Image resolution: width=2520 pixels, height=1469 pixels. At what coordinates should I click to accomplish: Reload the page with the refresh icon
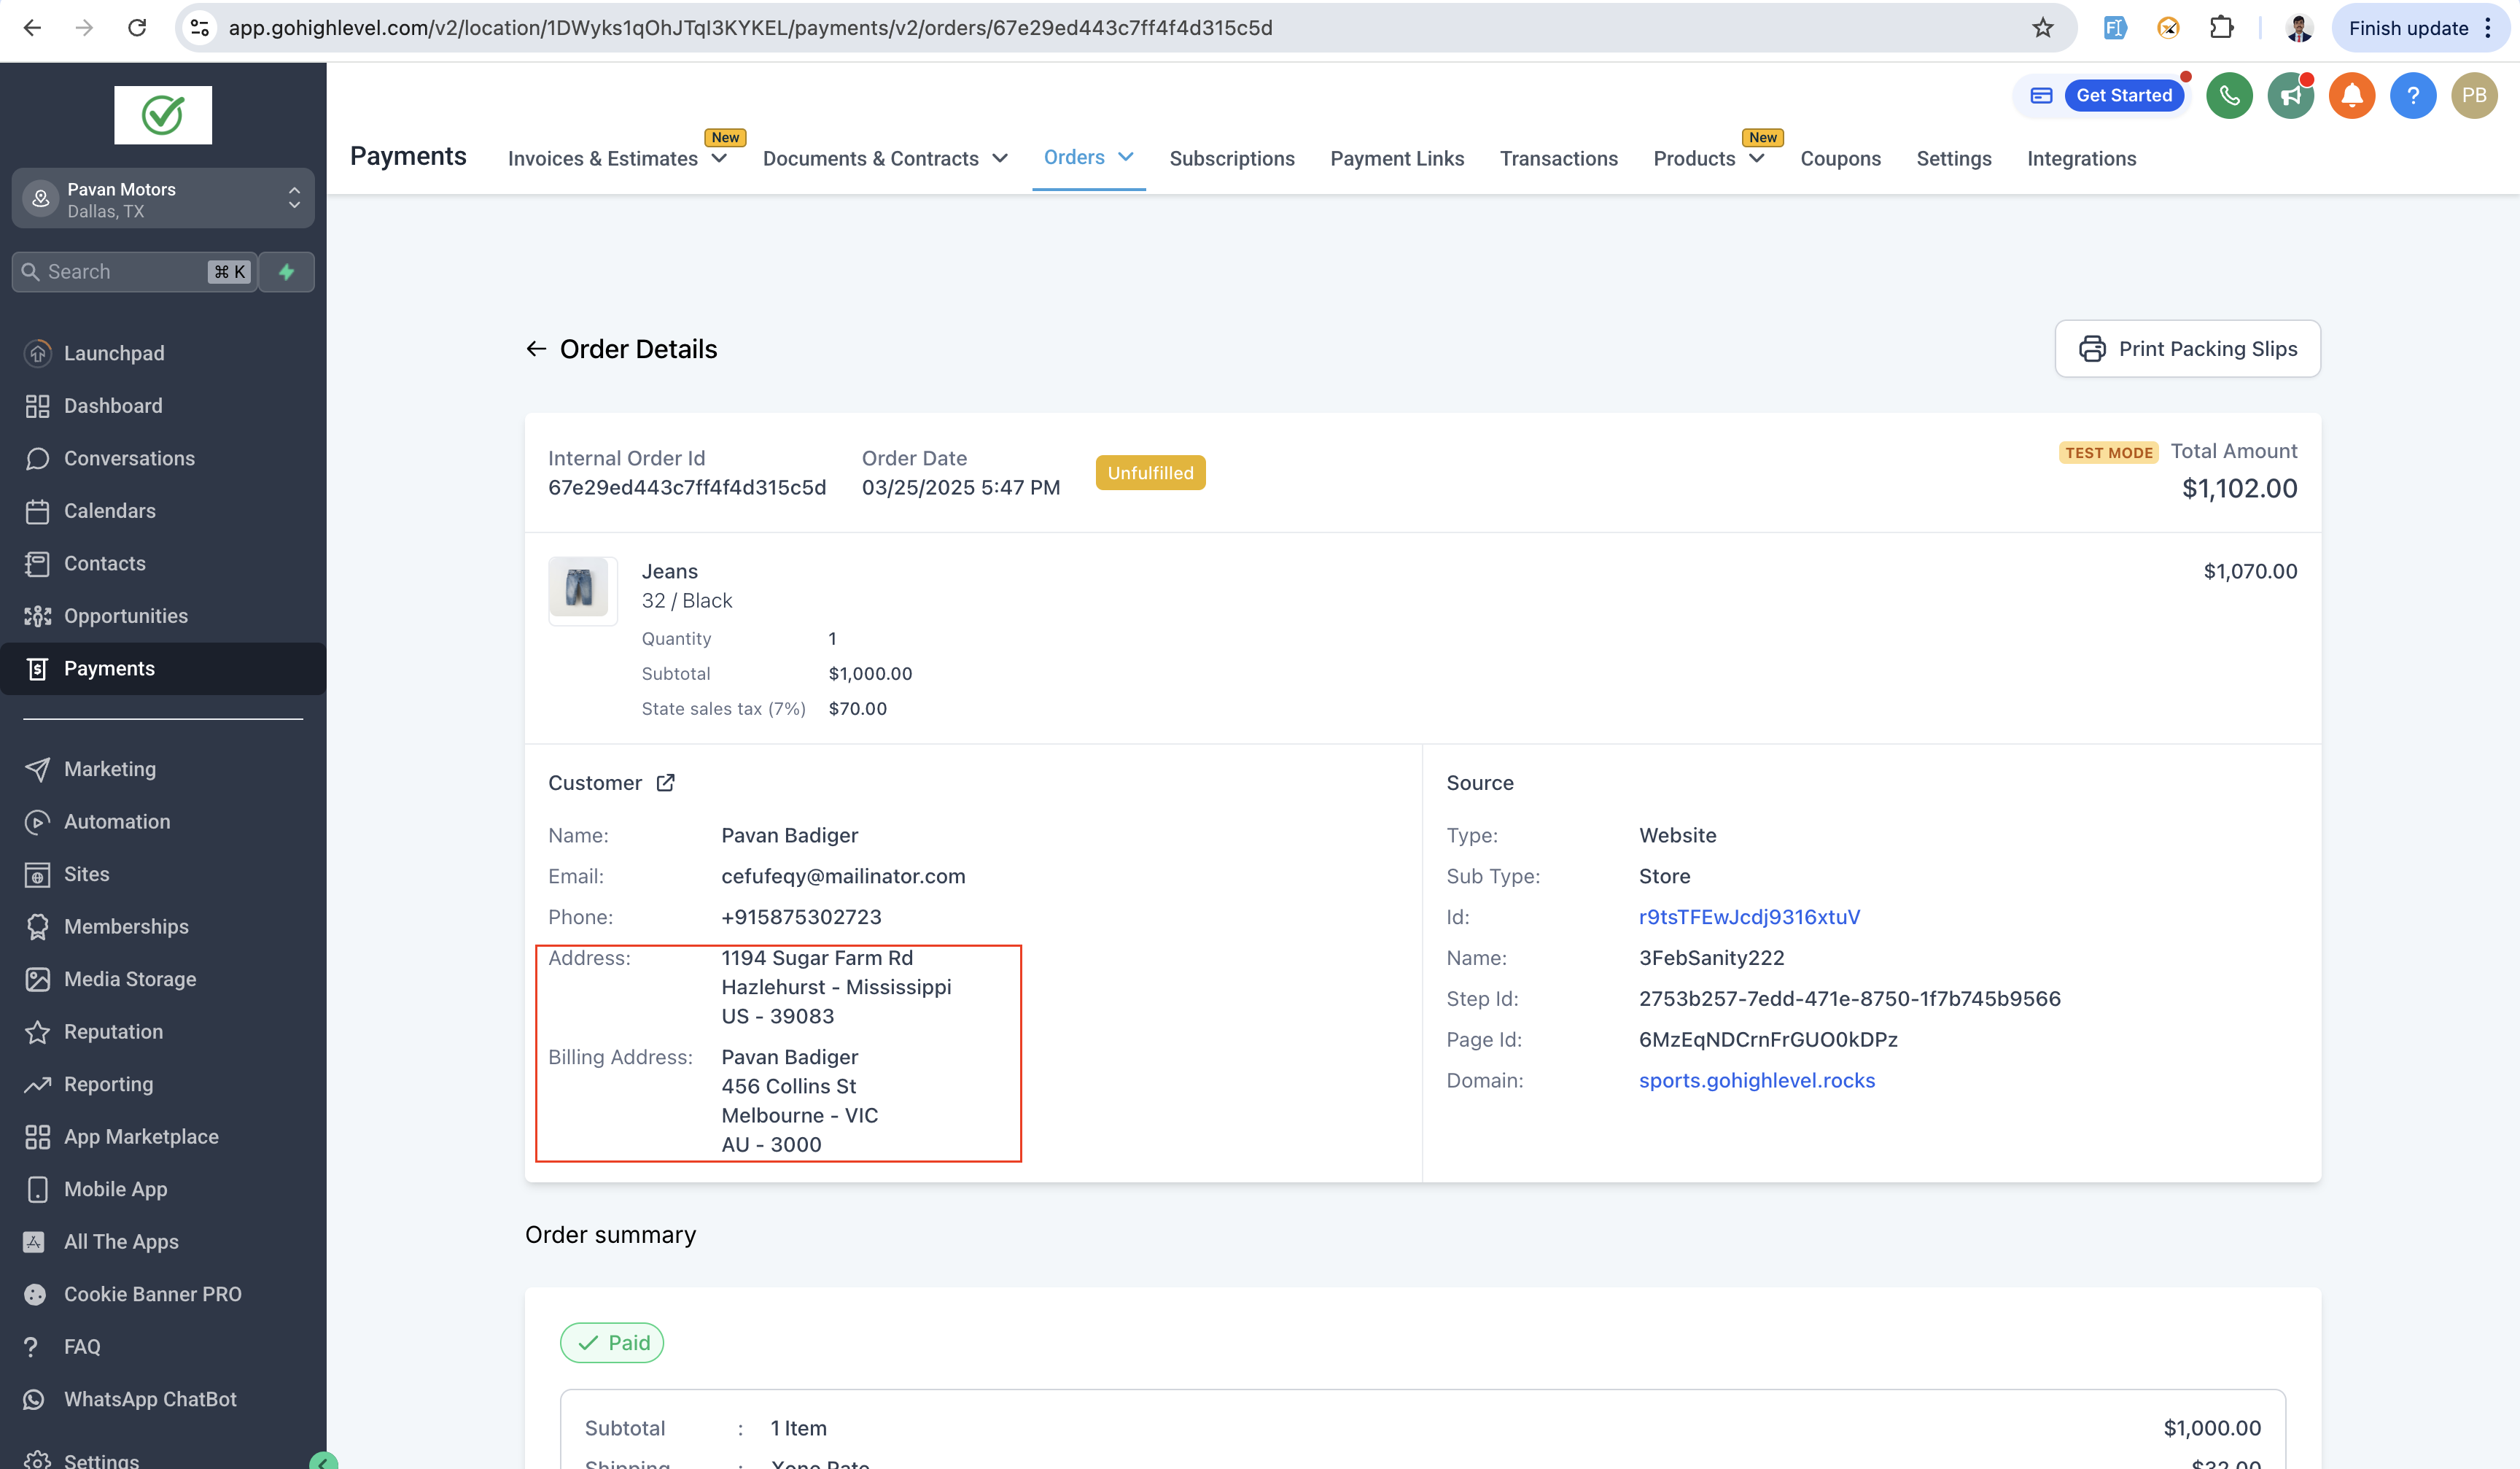coord(137,28)
